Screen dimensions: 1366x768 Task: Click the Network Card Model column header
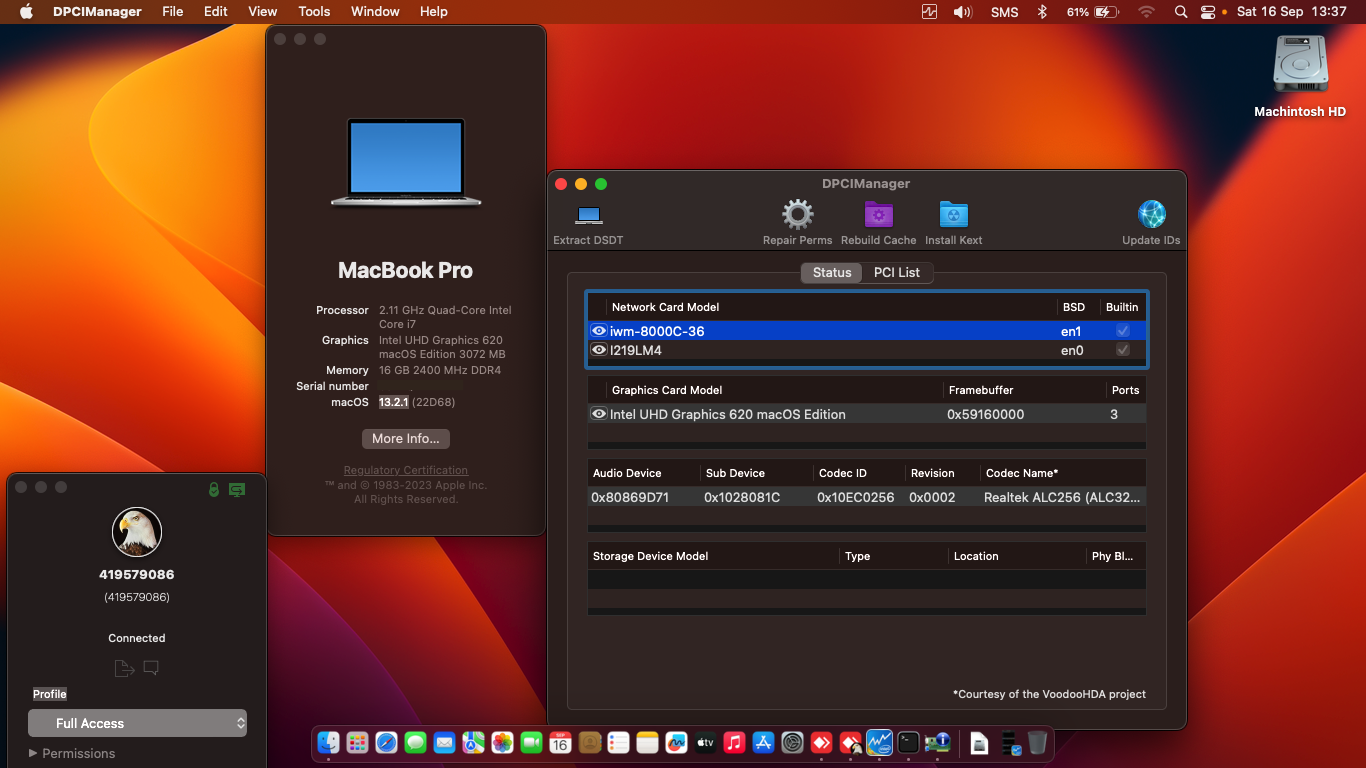tap(665, 307)
